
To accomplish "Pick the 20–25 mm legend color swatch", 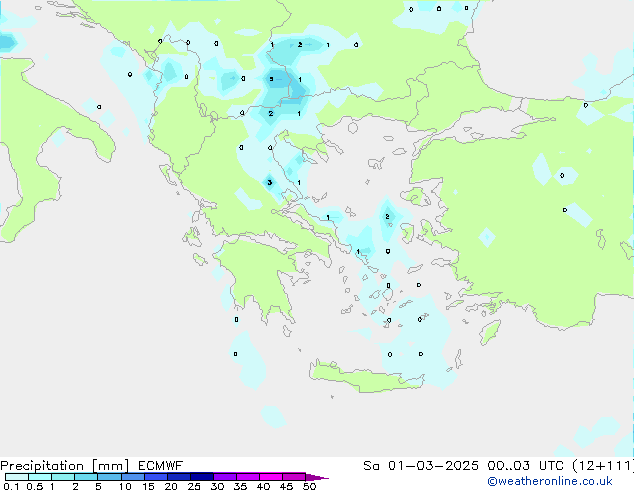I will click(178, 477).
